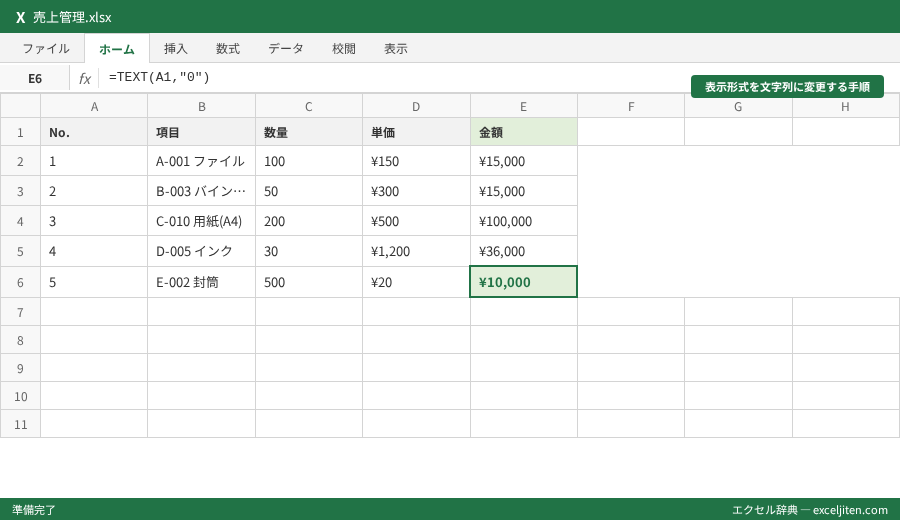The width and height of the screenshot is (900, 520).
Task: Select column G header
Action: (x=738, y=107)
